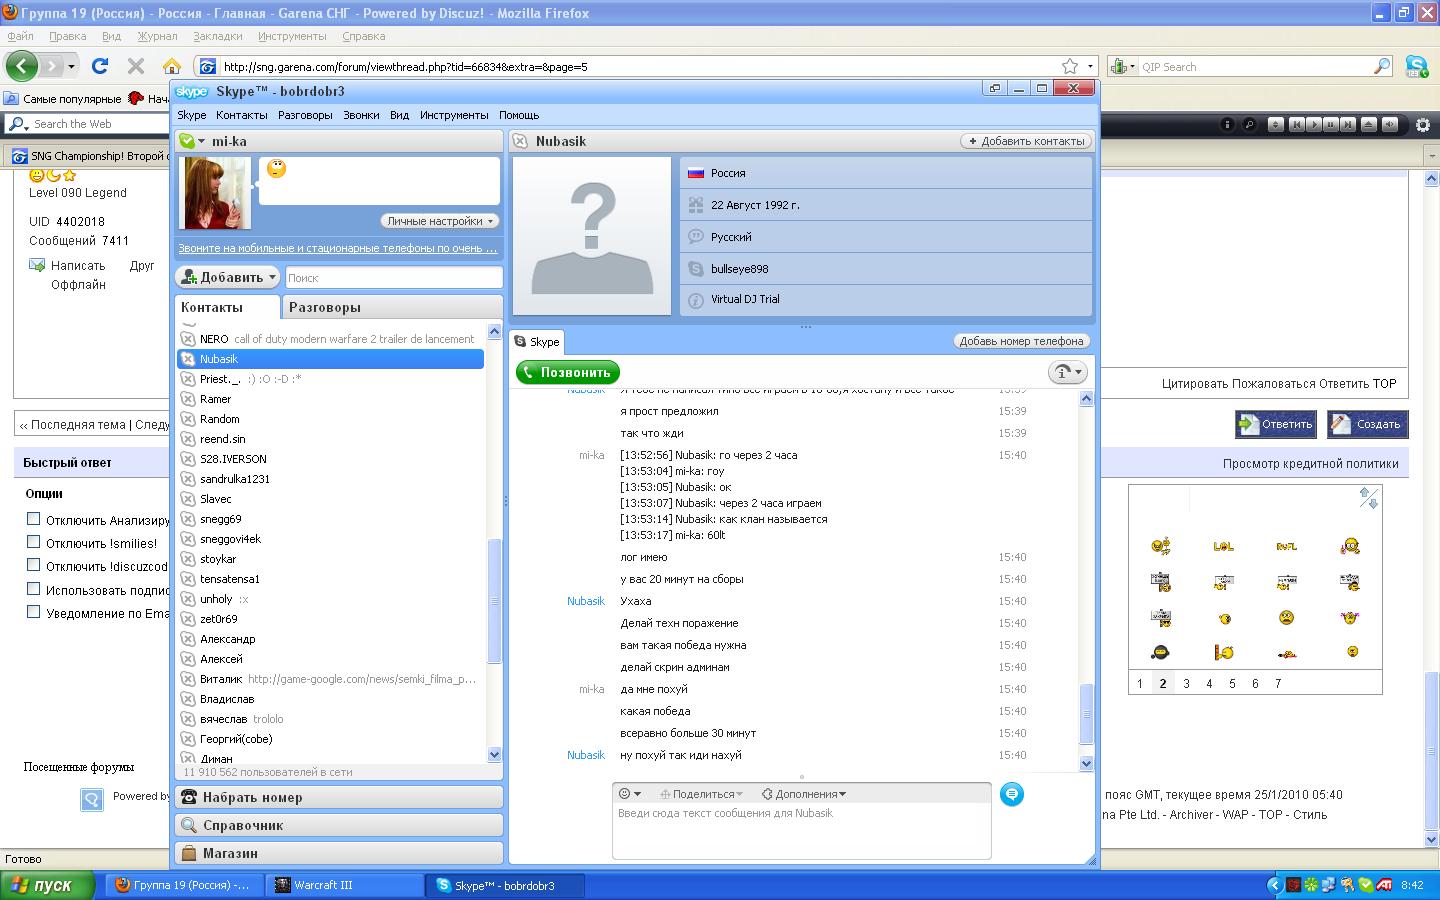Click contact list scrollbar up arrow
1440x900 pixels.
click(x=494, y=331)
